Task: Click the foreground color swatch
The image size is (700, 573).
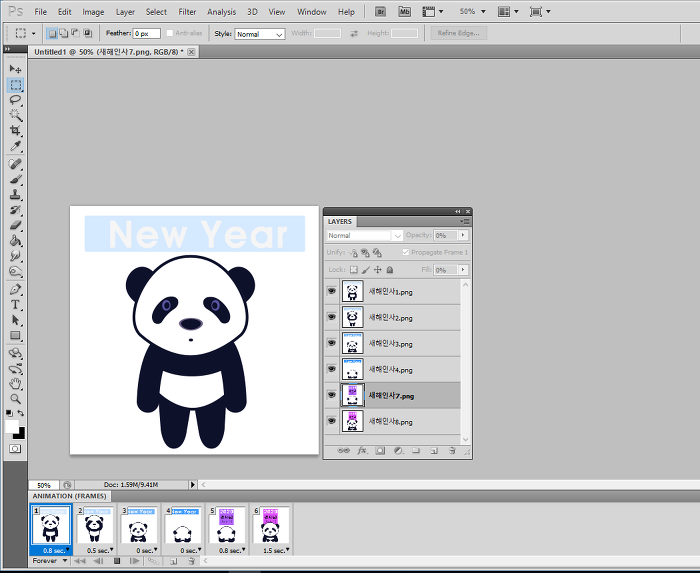Action: [x=12, y=426]
